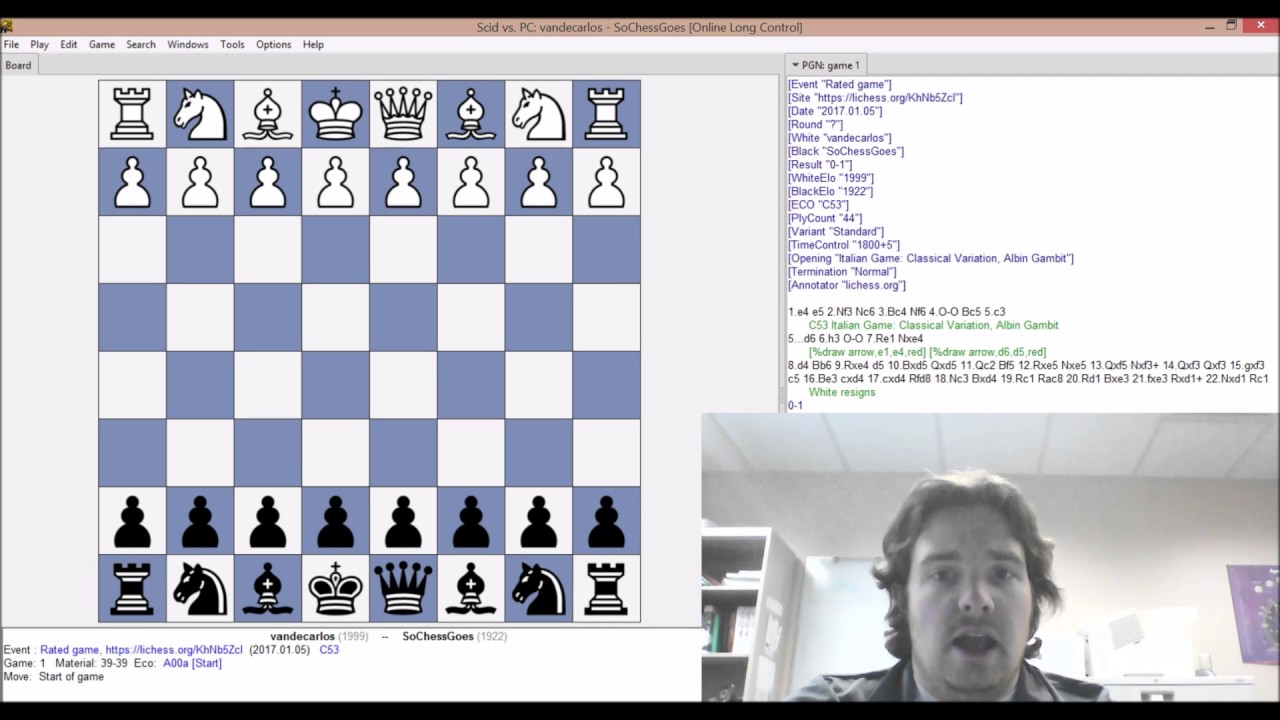Expand the PGN tab dropdown arrow
The width and height of the screenshot is (1280, 720).
(x=796, y=65)
